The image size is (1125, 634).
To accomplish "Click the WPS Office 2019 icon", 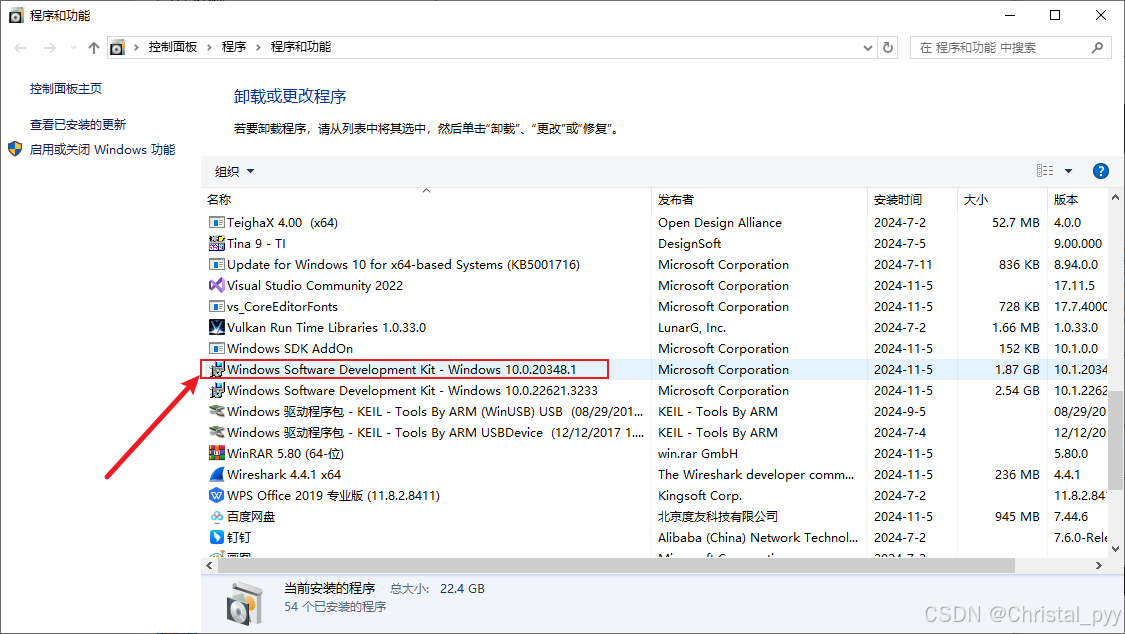I will point(216,496).
